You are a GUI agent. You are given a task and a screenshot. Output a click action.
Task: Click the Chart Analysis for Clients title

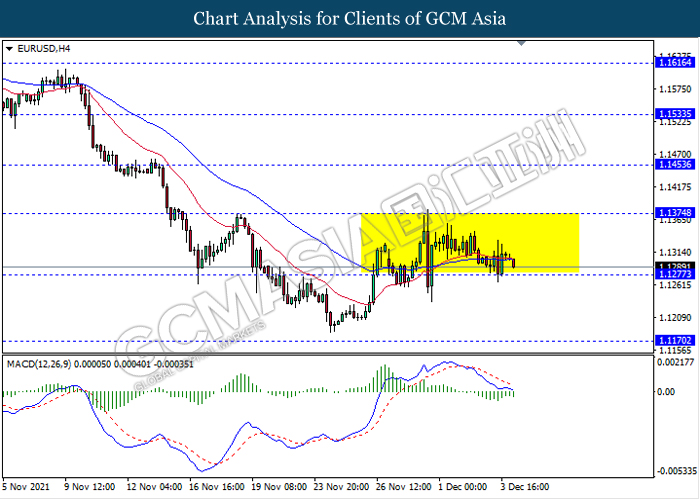(x=350, y=19)
